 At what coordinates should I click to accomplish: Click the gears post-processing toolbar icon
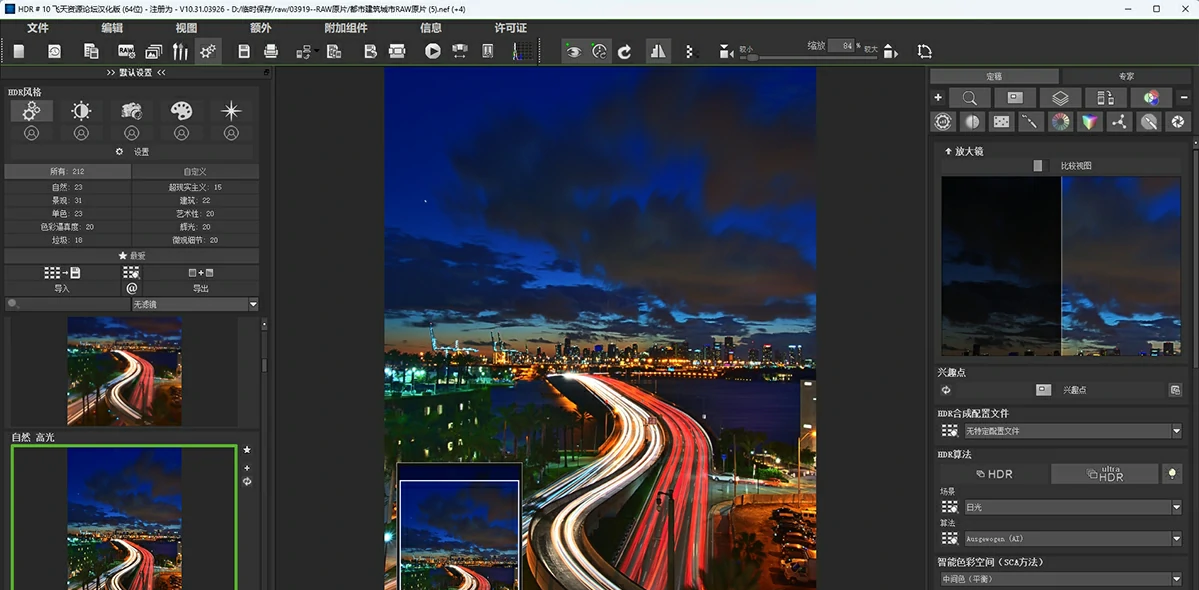(x=208, y=51)
